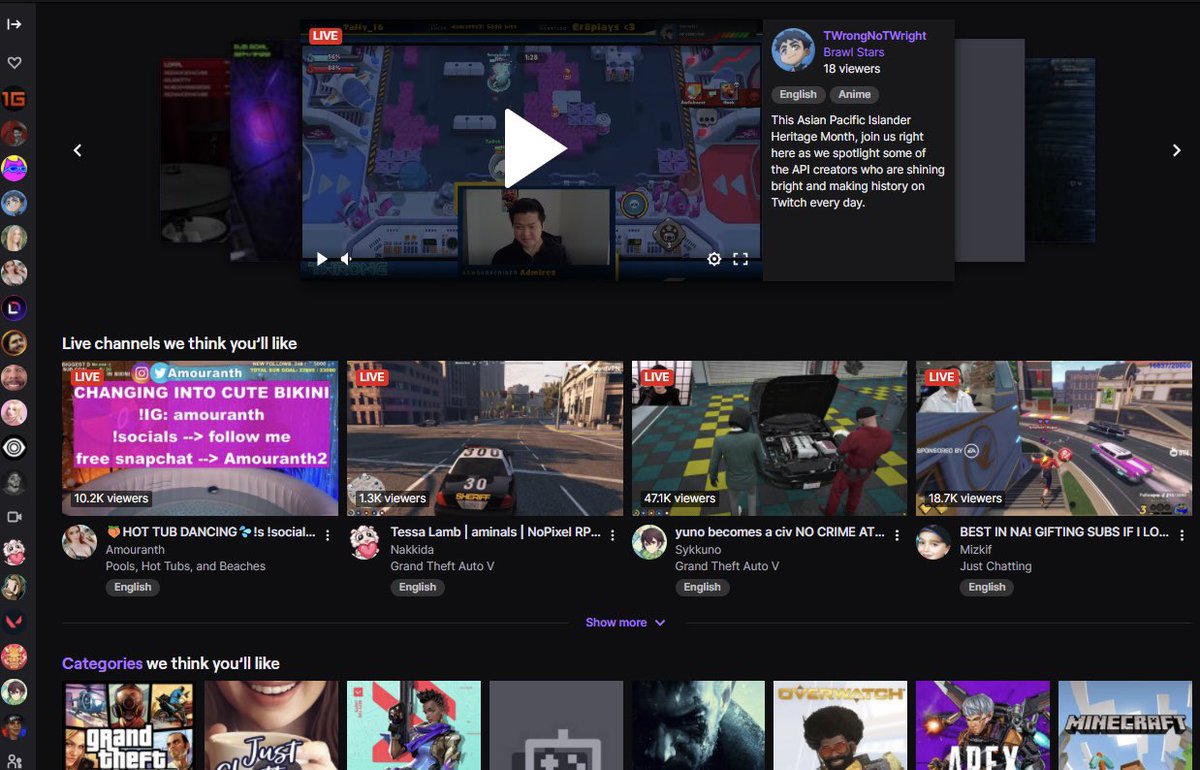
Task: Open the red-gold dragon mask sidebar channel
Action: click(x=14, y=657)
